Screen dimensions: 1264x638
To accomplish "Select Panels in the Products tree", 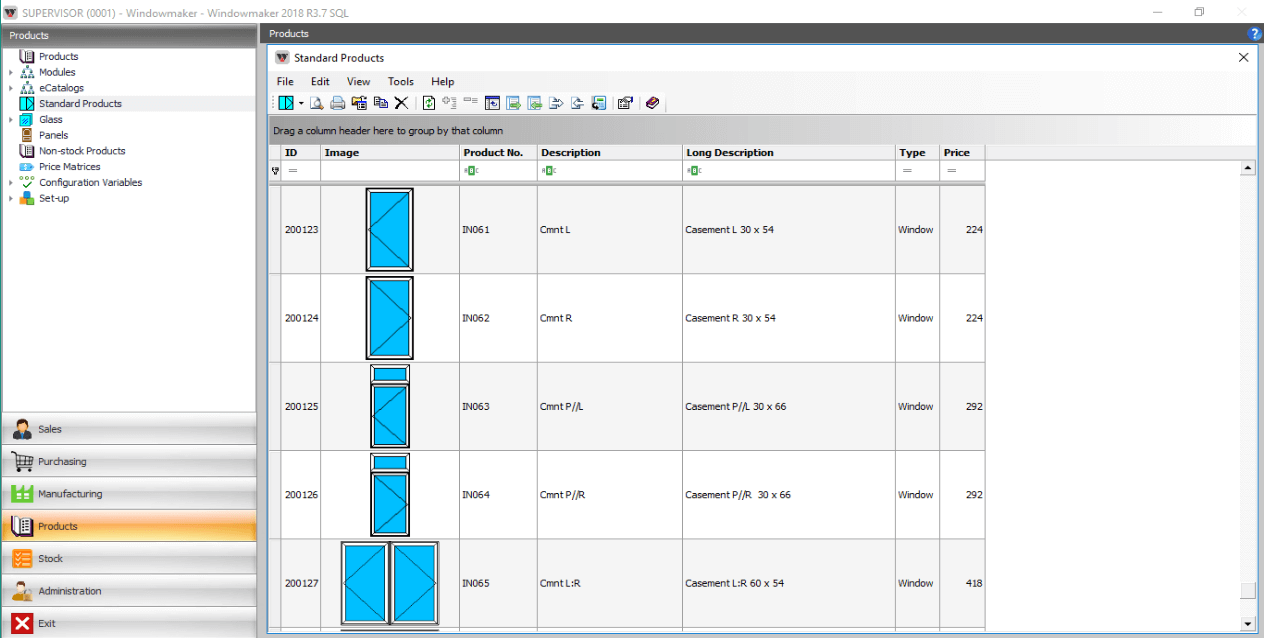I will [x=53, y=135].
